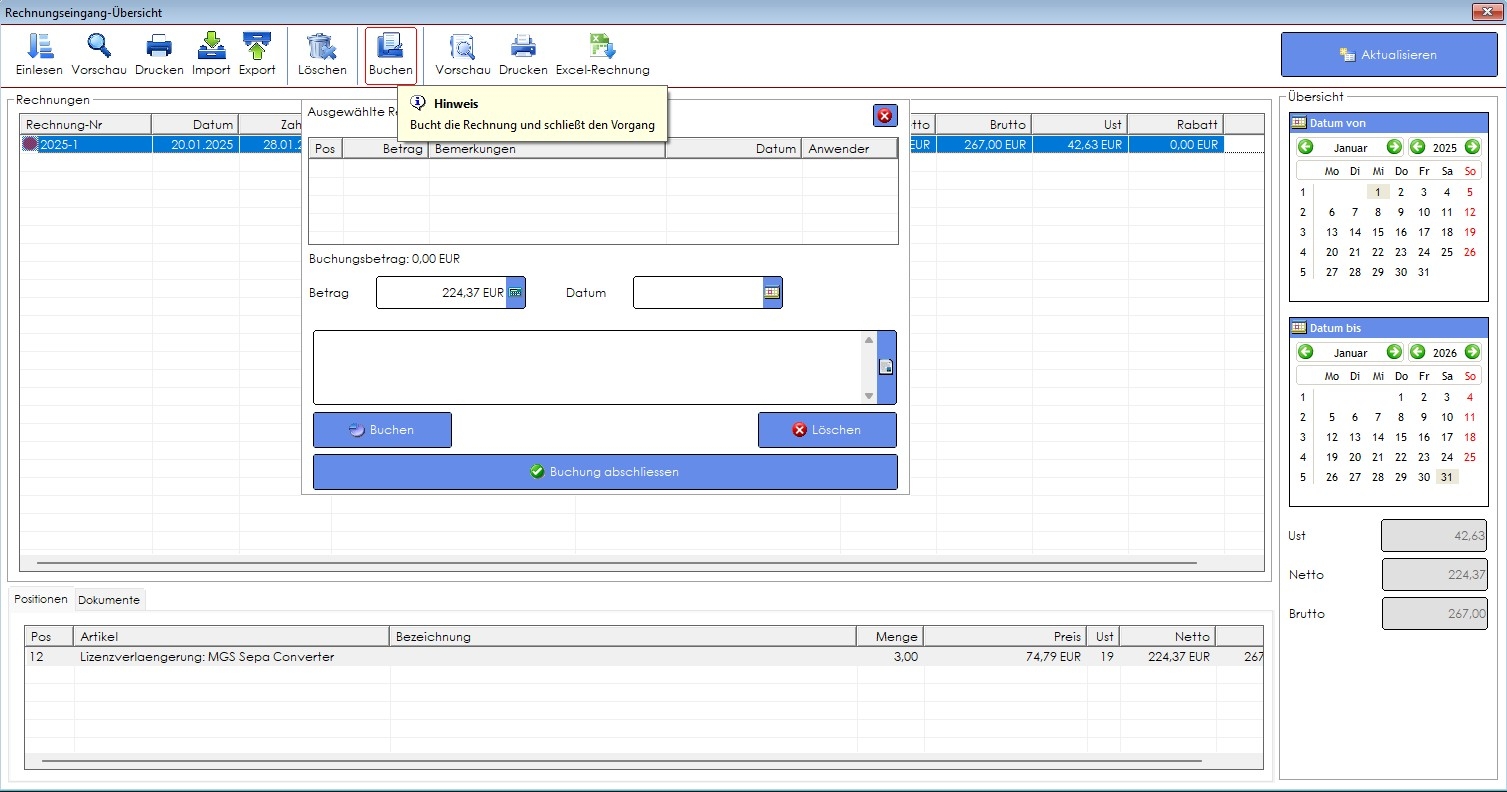Image resolution: width=1507 pixels, height=792 pixels.
Task: Click the Ust summary field showing 42,63
Action: point(1434,536)
